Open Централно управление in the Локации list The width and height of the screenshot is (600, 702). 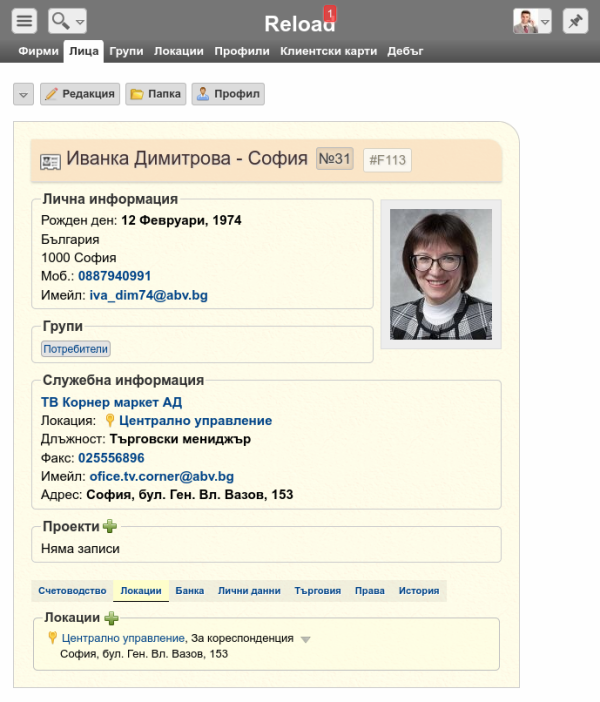(123, 638)
